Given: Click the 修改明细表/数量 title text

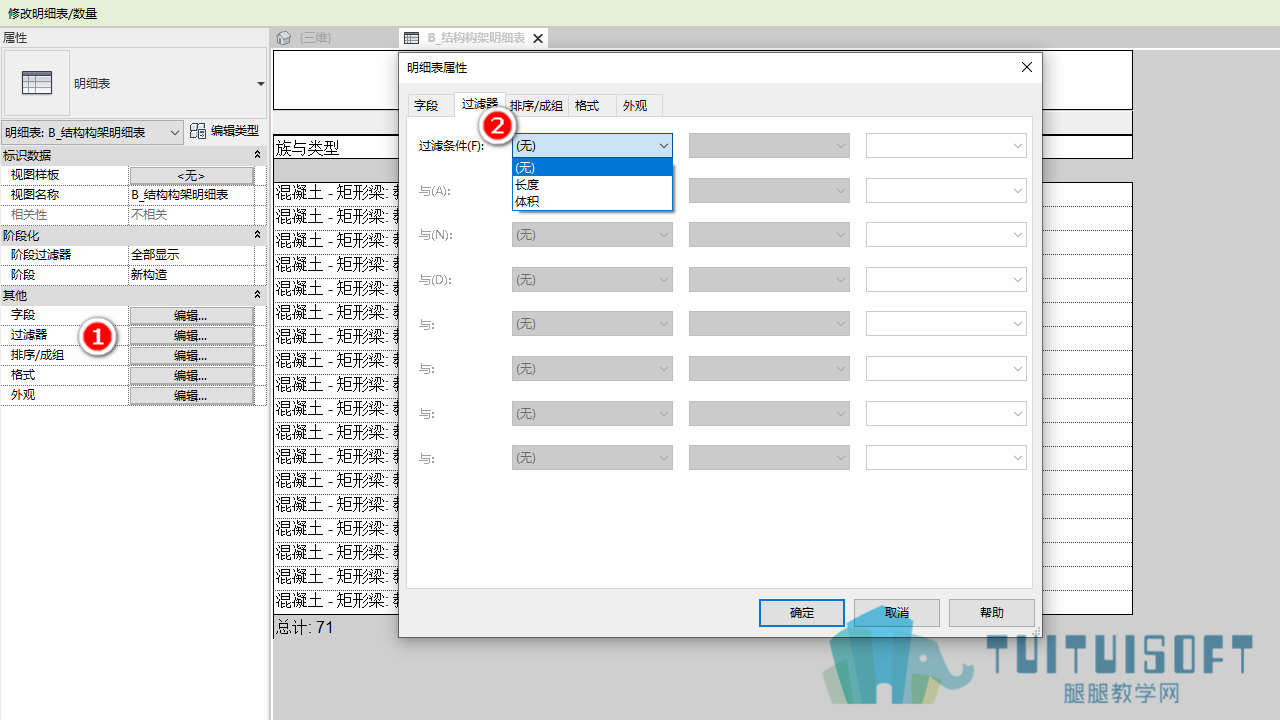Looking at the screenshot, I should point(53,13).
